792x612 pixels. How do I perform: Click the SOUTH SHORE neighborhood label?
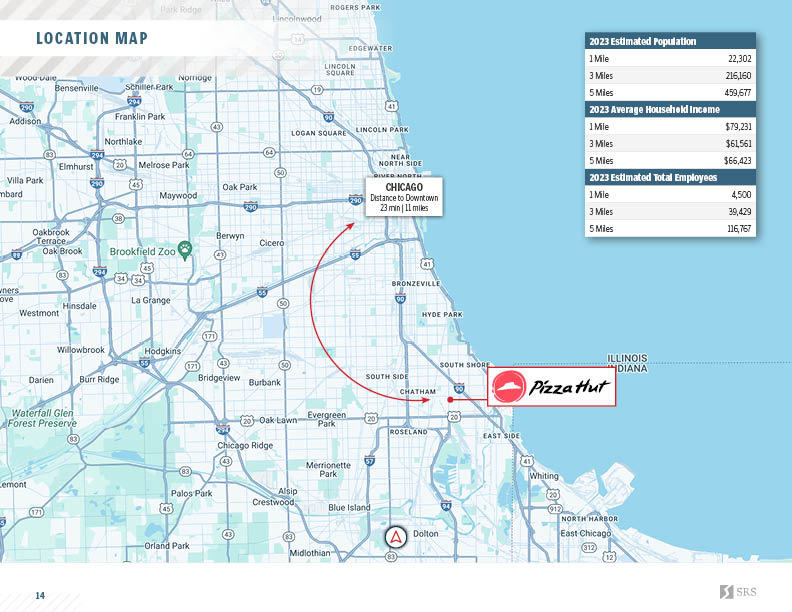coord(465,365)
